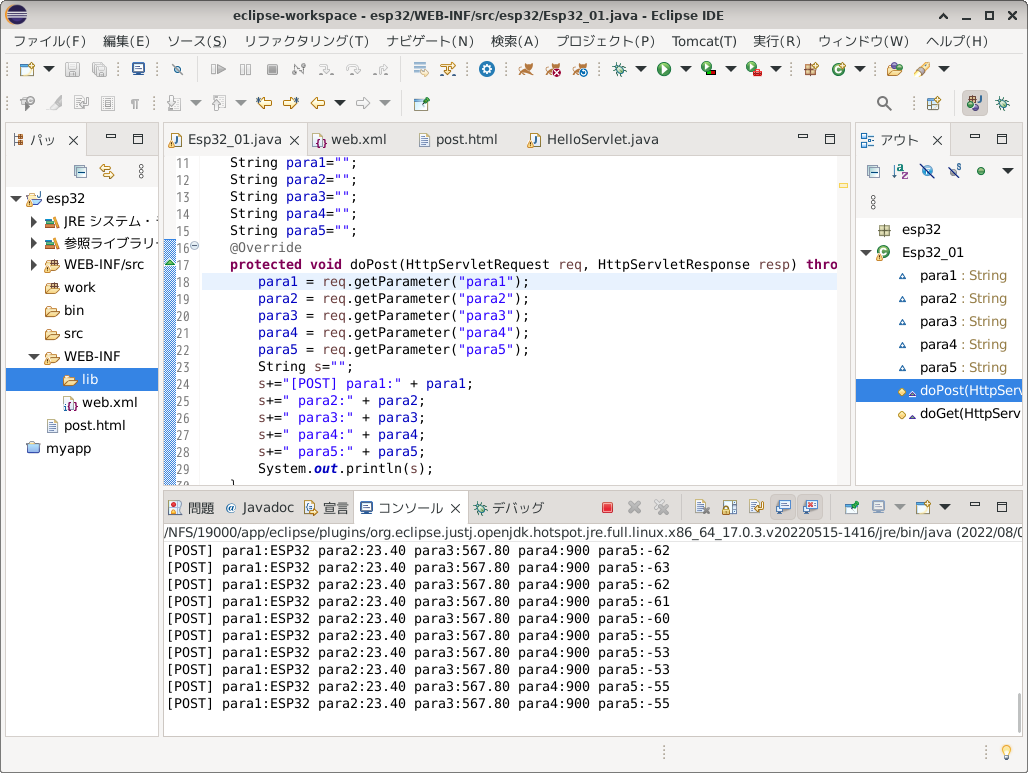Viewport: 1028px width, 773px height.
Task: Open the Console toolbar icon
Action: click(138, 69)
